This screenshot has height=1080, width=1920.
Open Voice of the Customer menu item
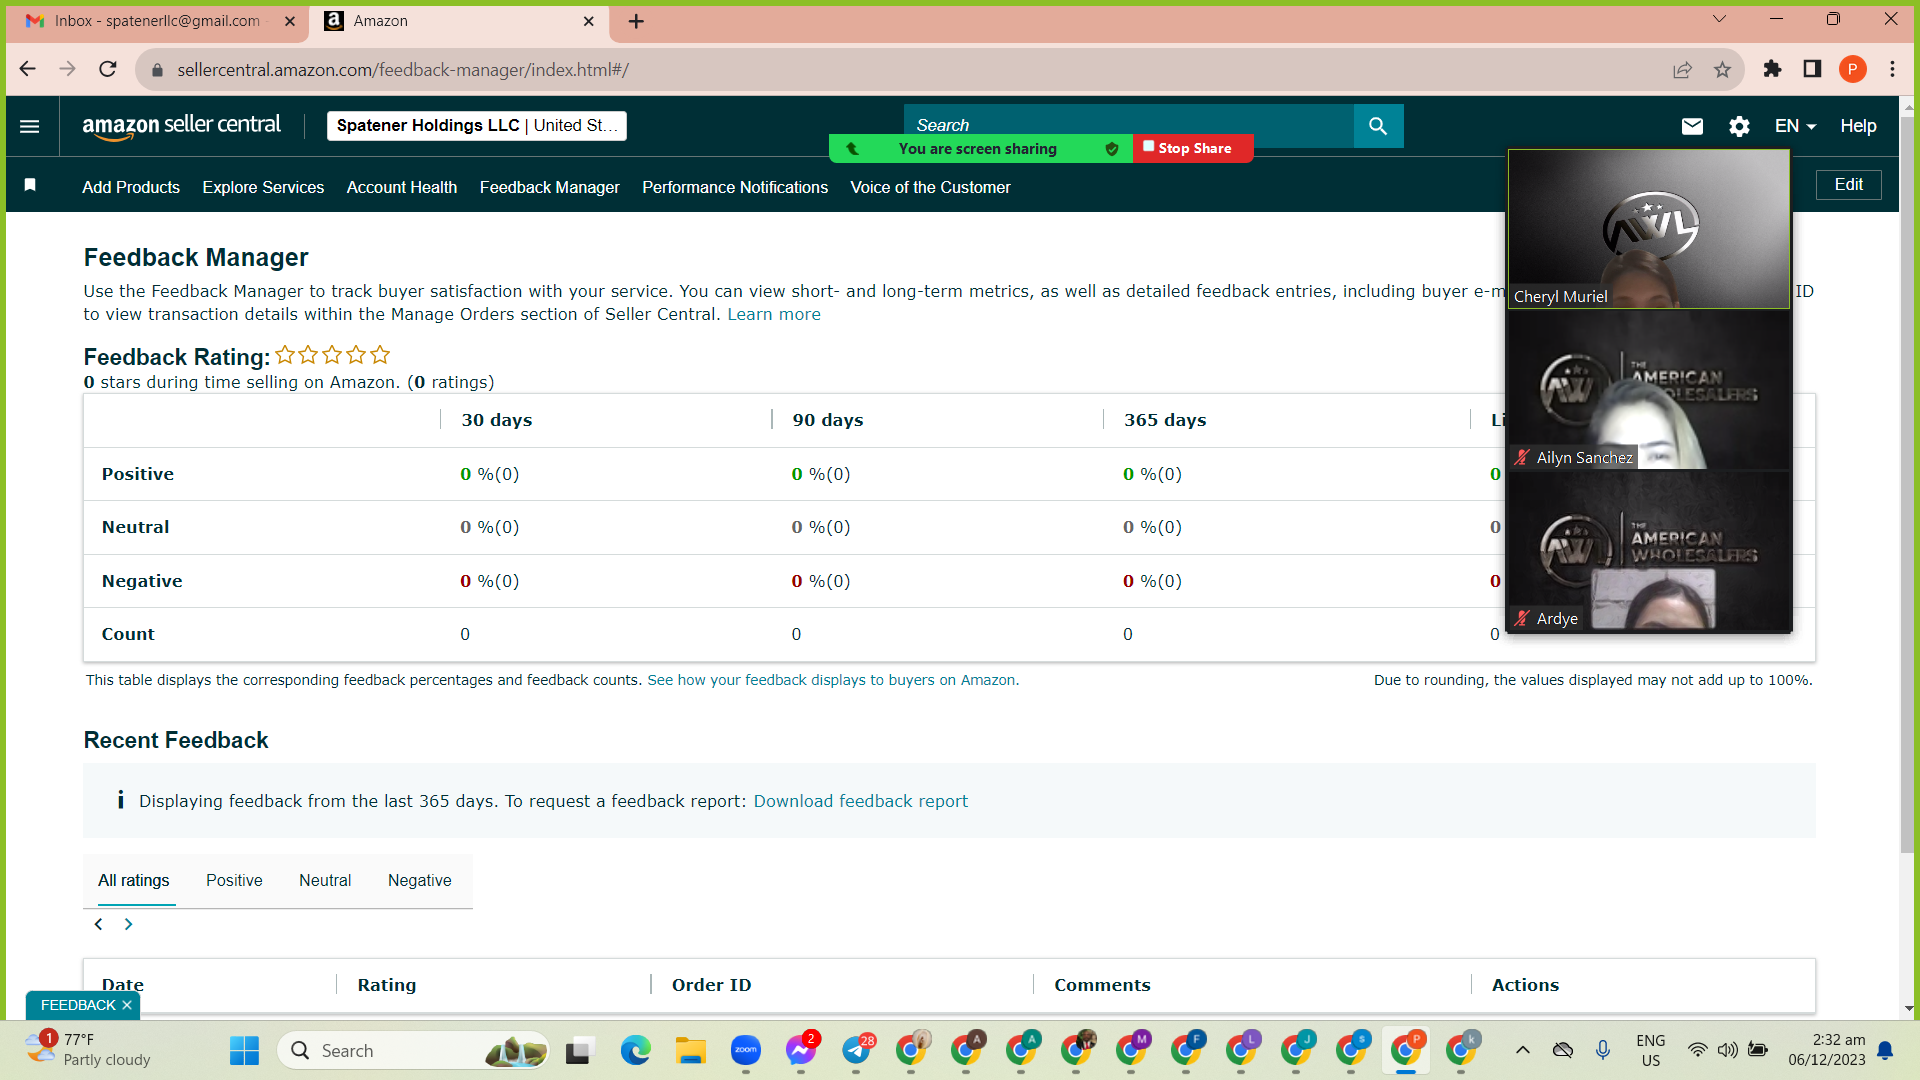930,187
